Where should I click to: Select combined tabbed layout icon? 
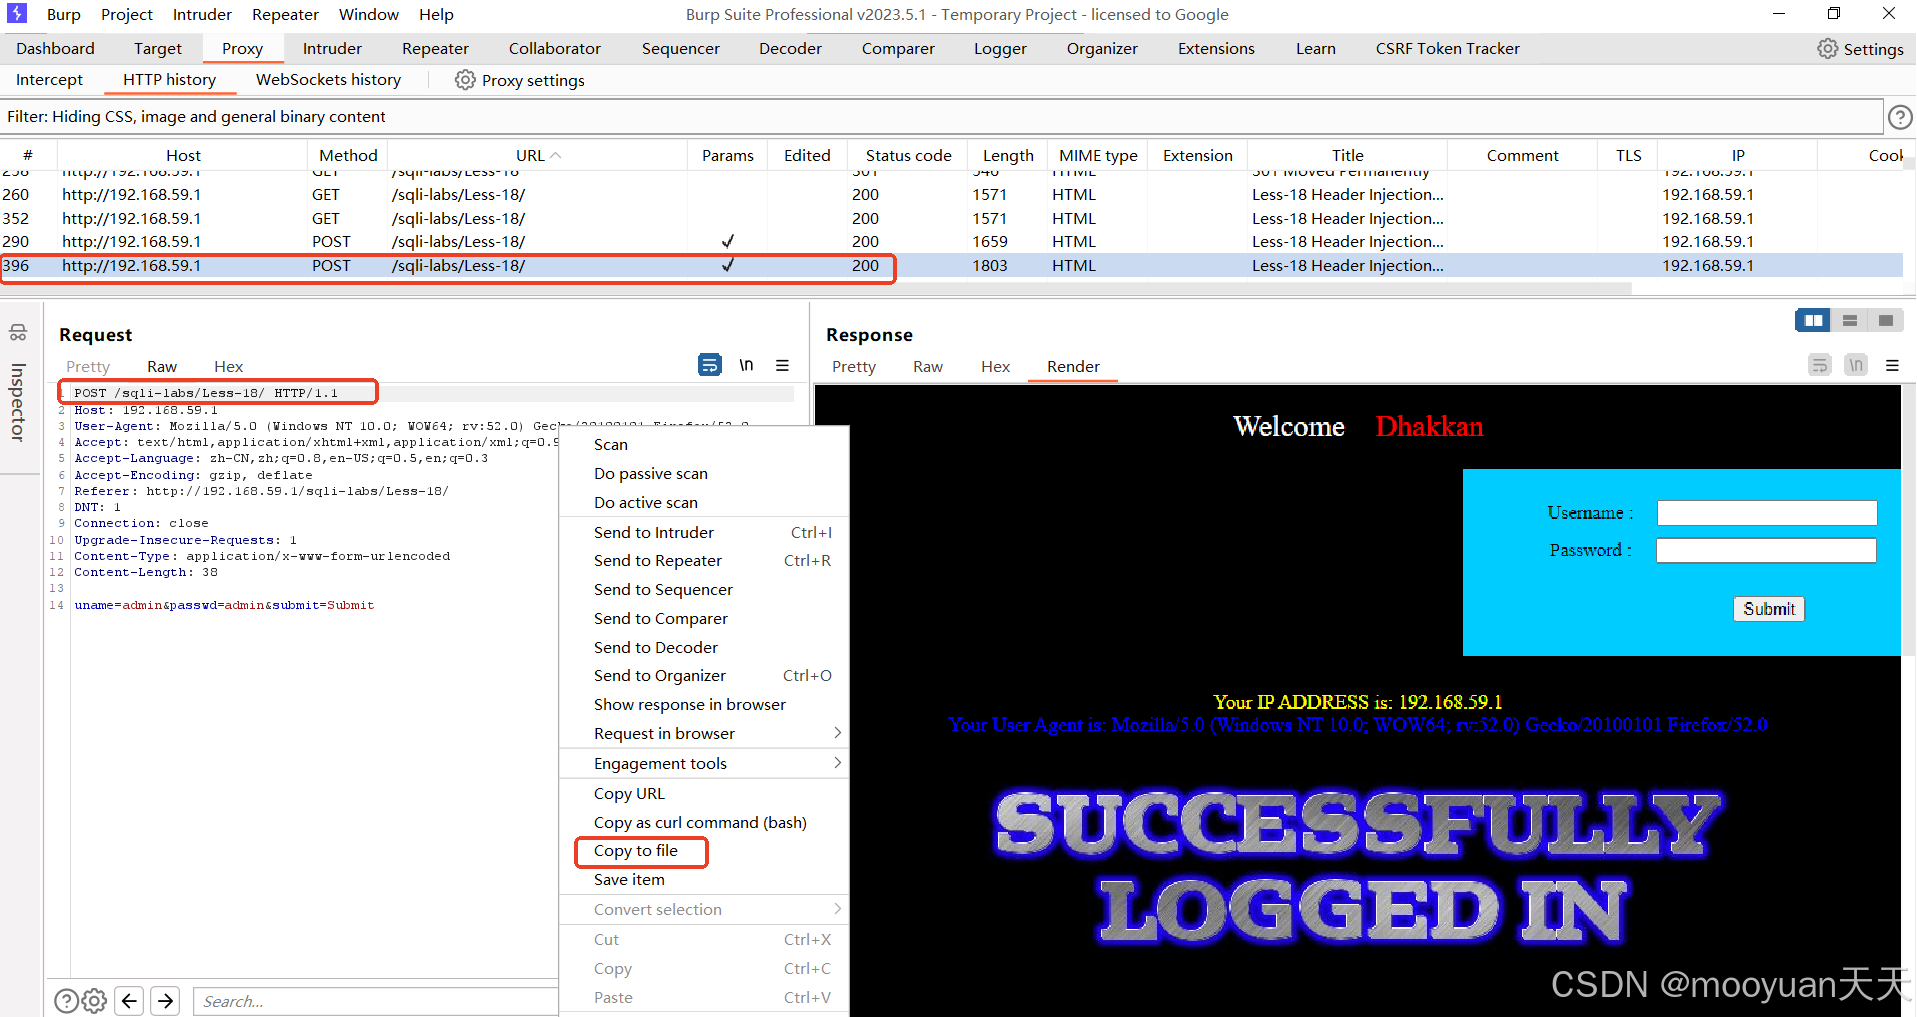[1885, 320]
